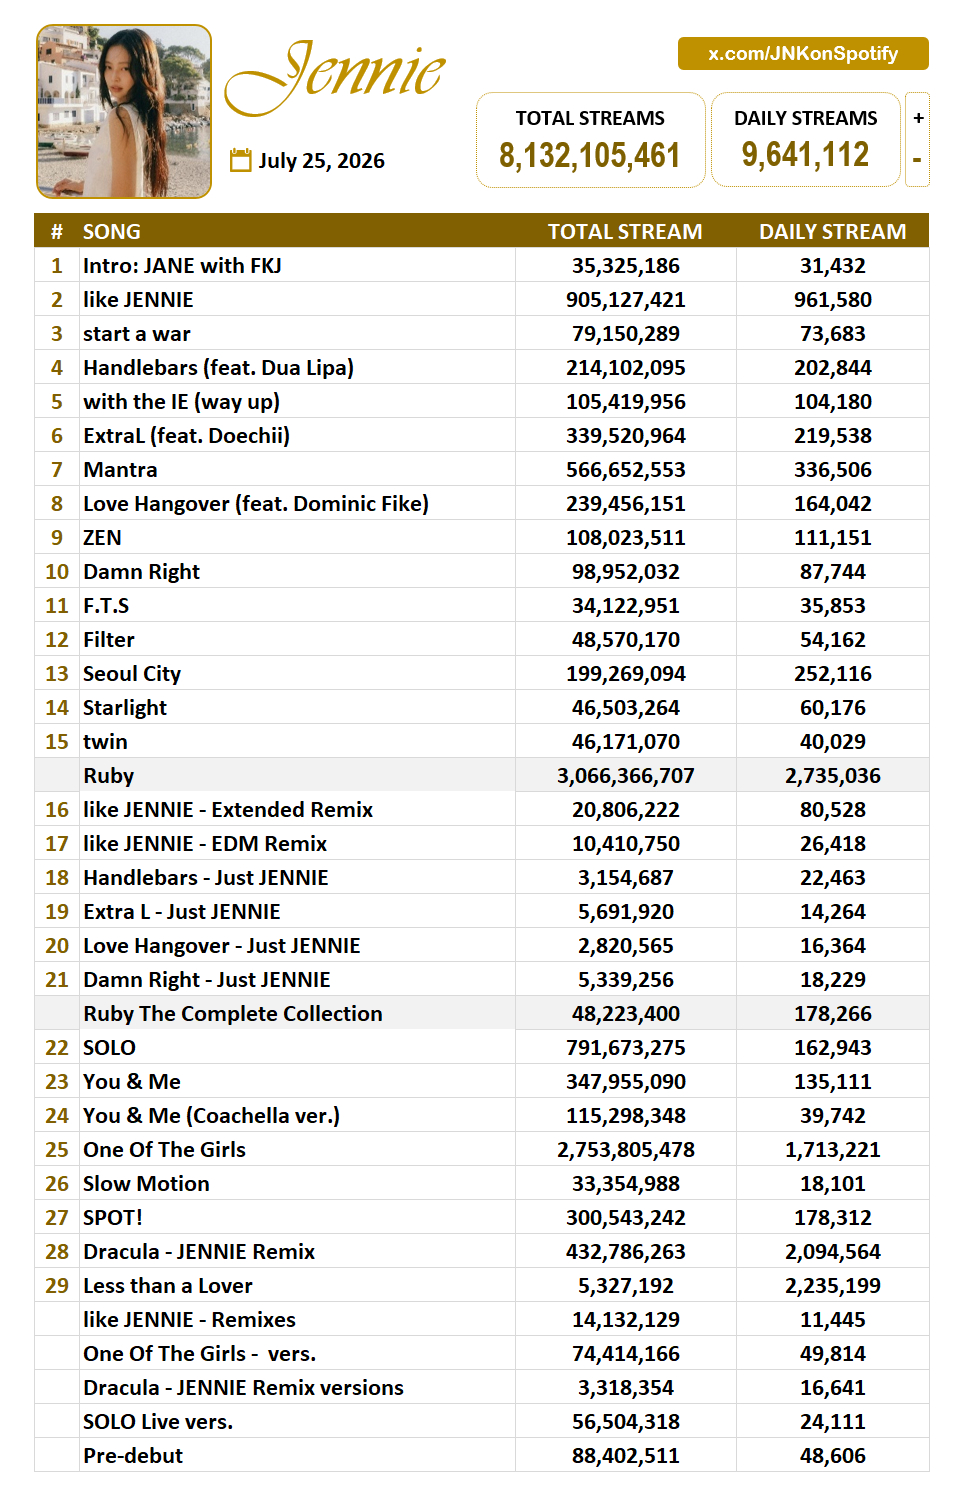Image resolution: width=965 pixels, height=1498 pixels.
Task: Select Dracula - JENNIE Remix song name
Action: pos(199,1251)
